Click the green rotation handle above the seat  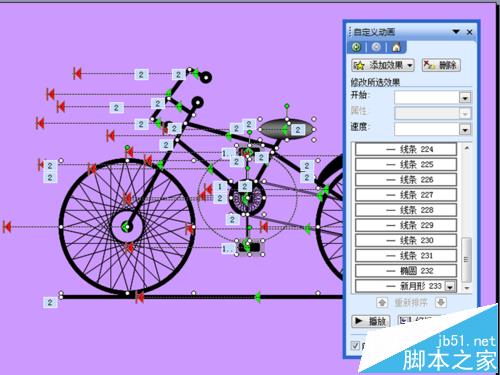pyautogui.click(x=287, y=106)
